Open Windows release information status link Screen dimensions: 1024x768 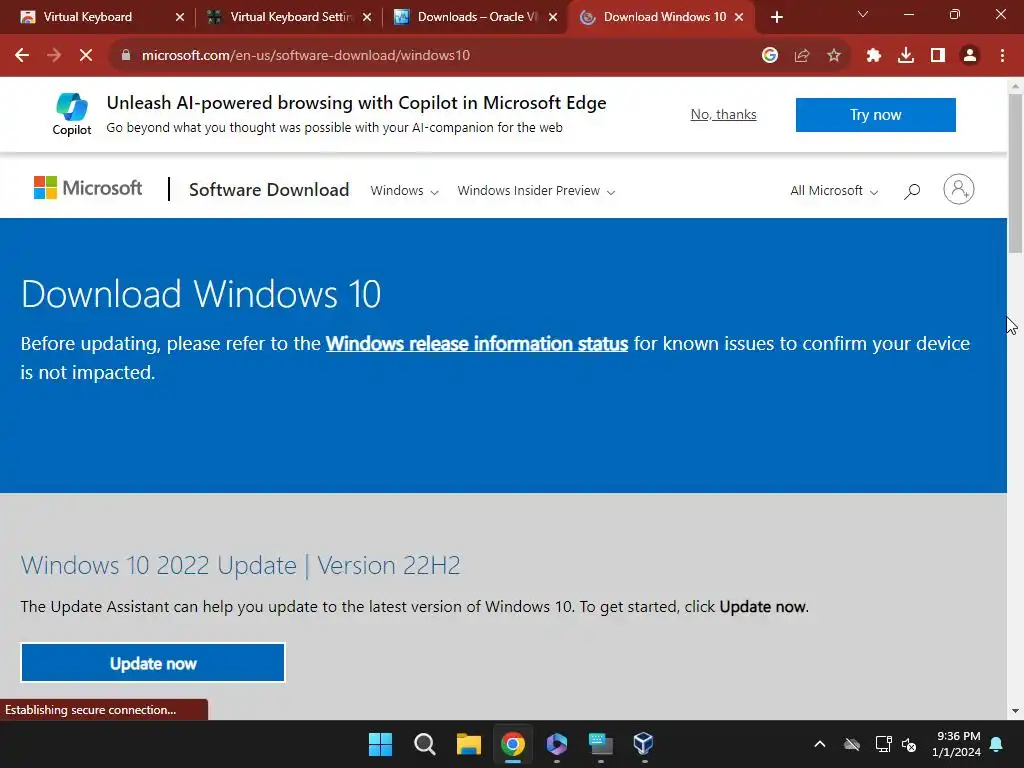(x=477, y=344)
